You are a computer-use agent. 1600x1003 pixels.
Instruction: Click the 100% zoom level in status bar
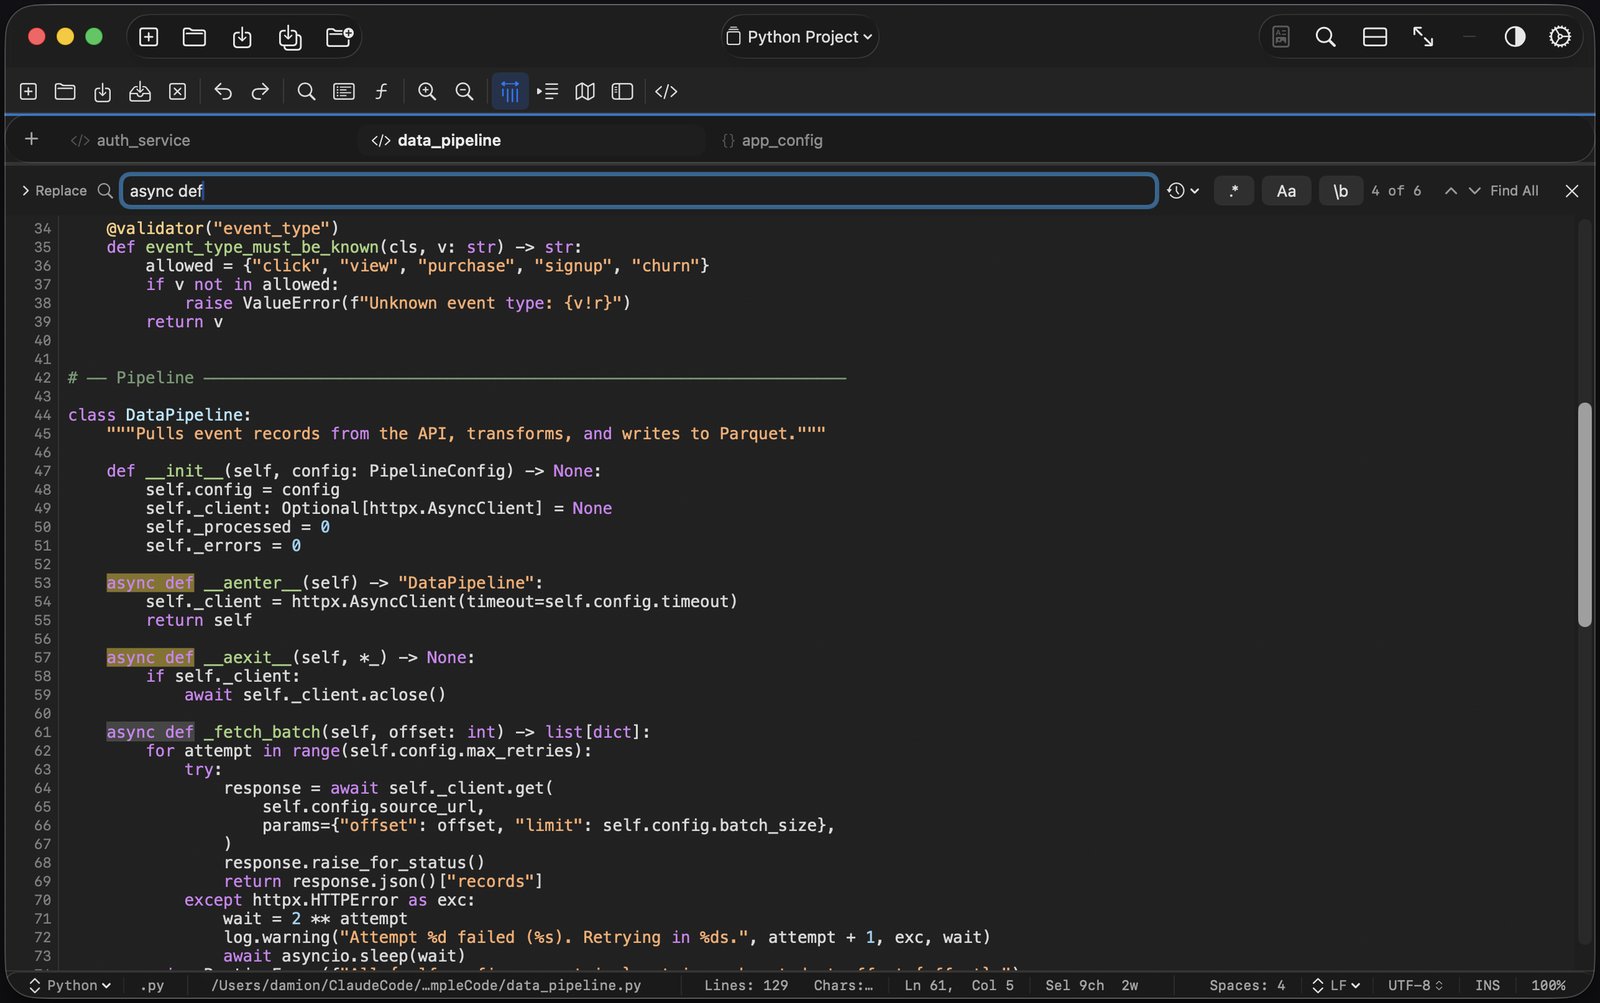1549,986
